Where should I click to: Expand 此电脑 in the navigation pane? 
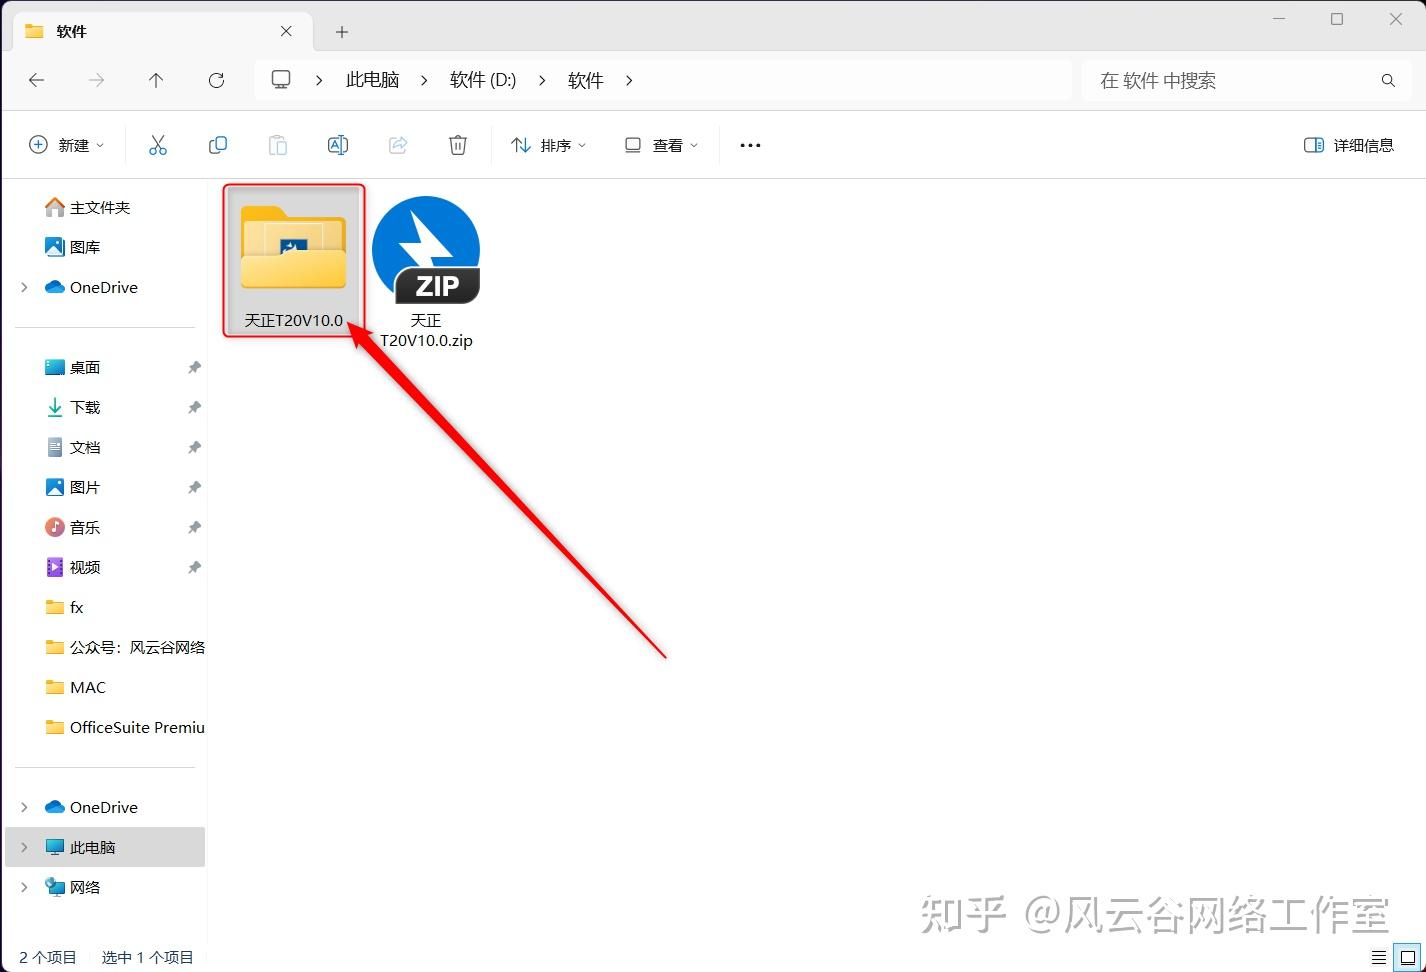click(x=24, y=846)
